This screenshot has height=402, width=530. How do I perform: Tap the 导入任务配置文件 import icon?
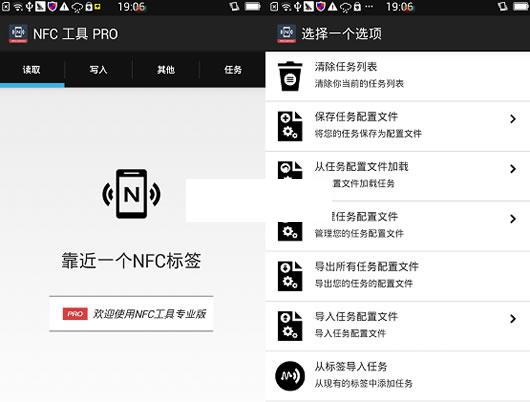point(290,326)
